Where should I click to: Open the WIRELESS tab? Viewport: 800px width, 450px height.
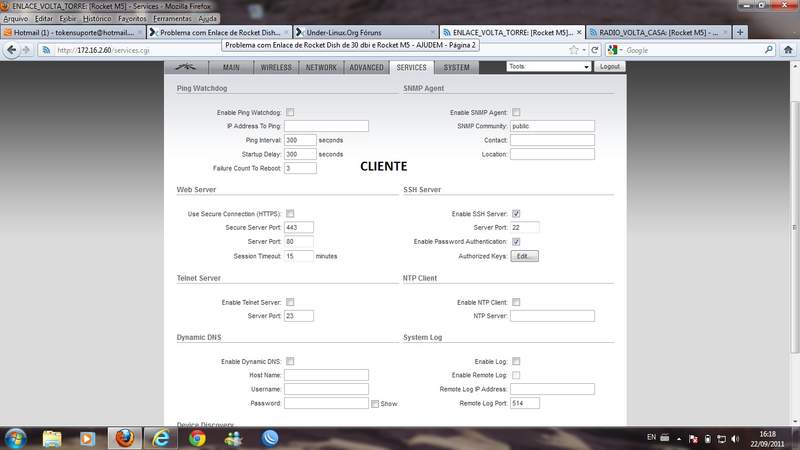tap(276, 67)
